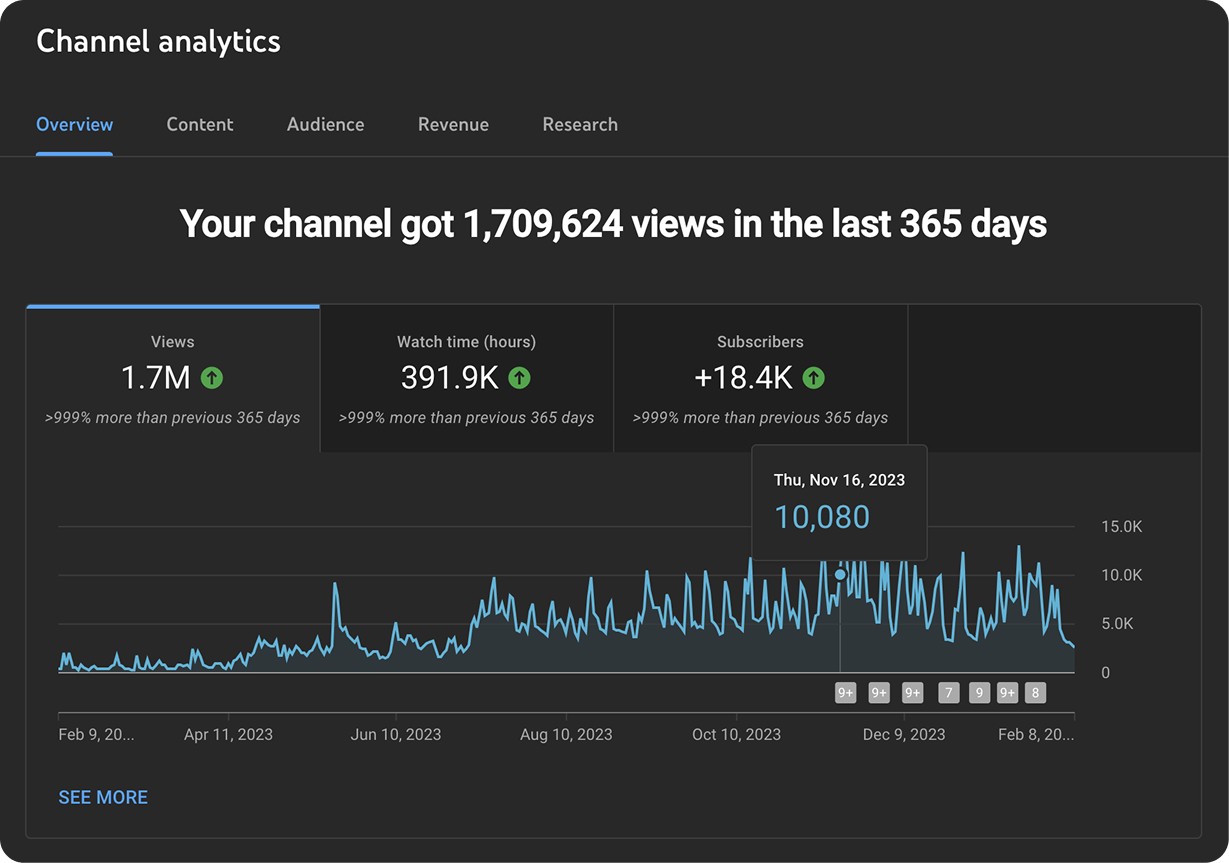
Task: Select the Research tab
Action: point(580,125)
